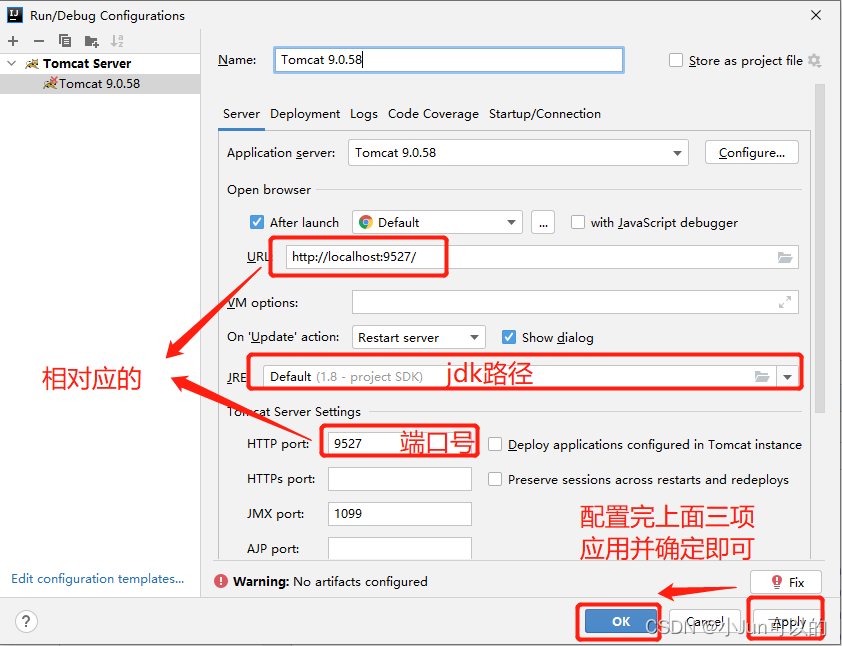The image size is (842, 646).
Task: Check Preserve sessions across restarts and redeploys
Action: (x=495, y=479)
